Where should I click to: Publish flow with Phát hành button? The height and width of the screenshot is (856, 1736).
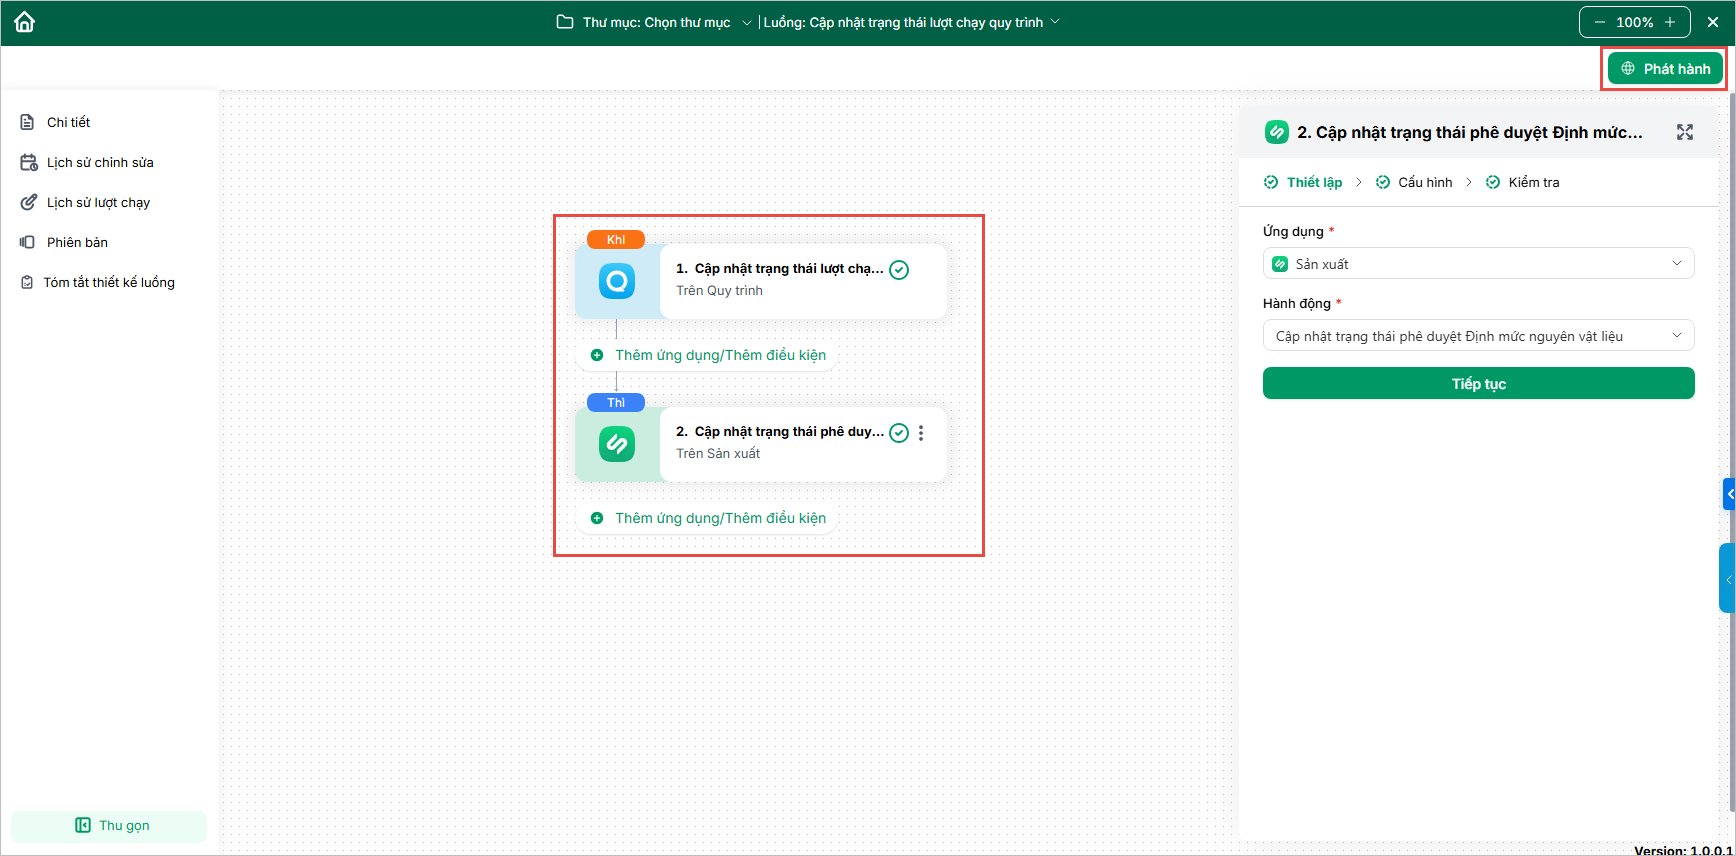click(x=1665, y=69)
